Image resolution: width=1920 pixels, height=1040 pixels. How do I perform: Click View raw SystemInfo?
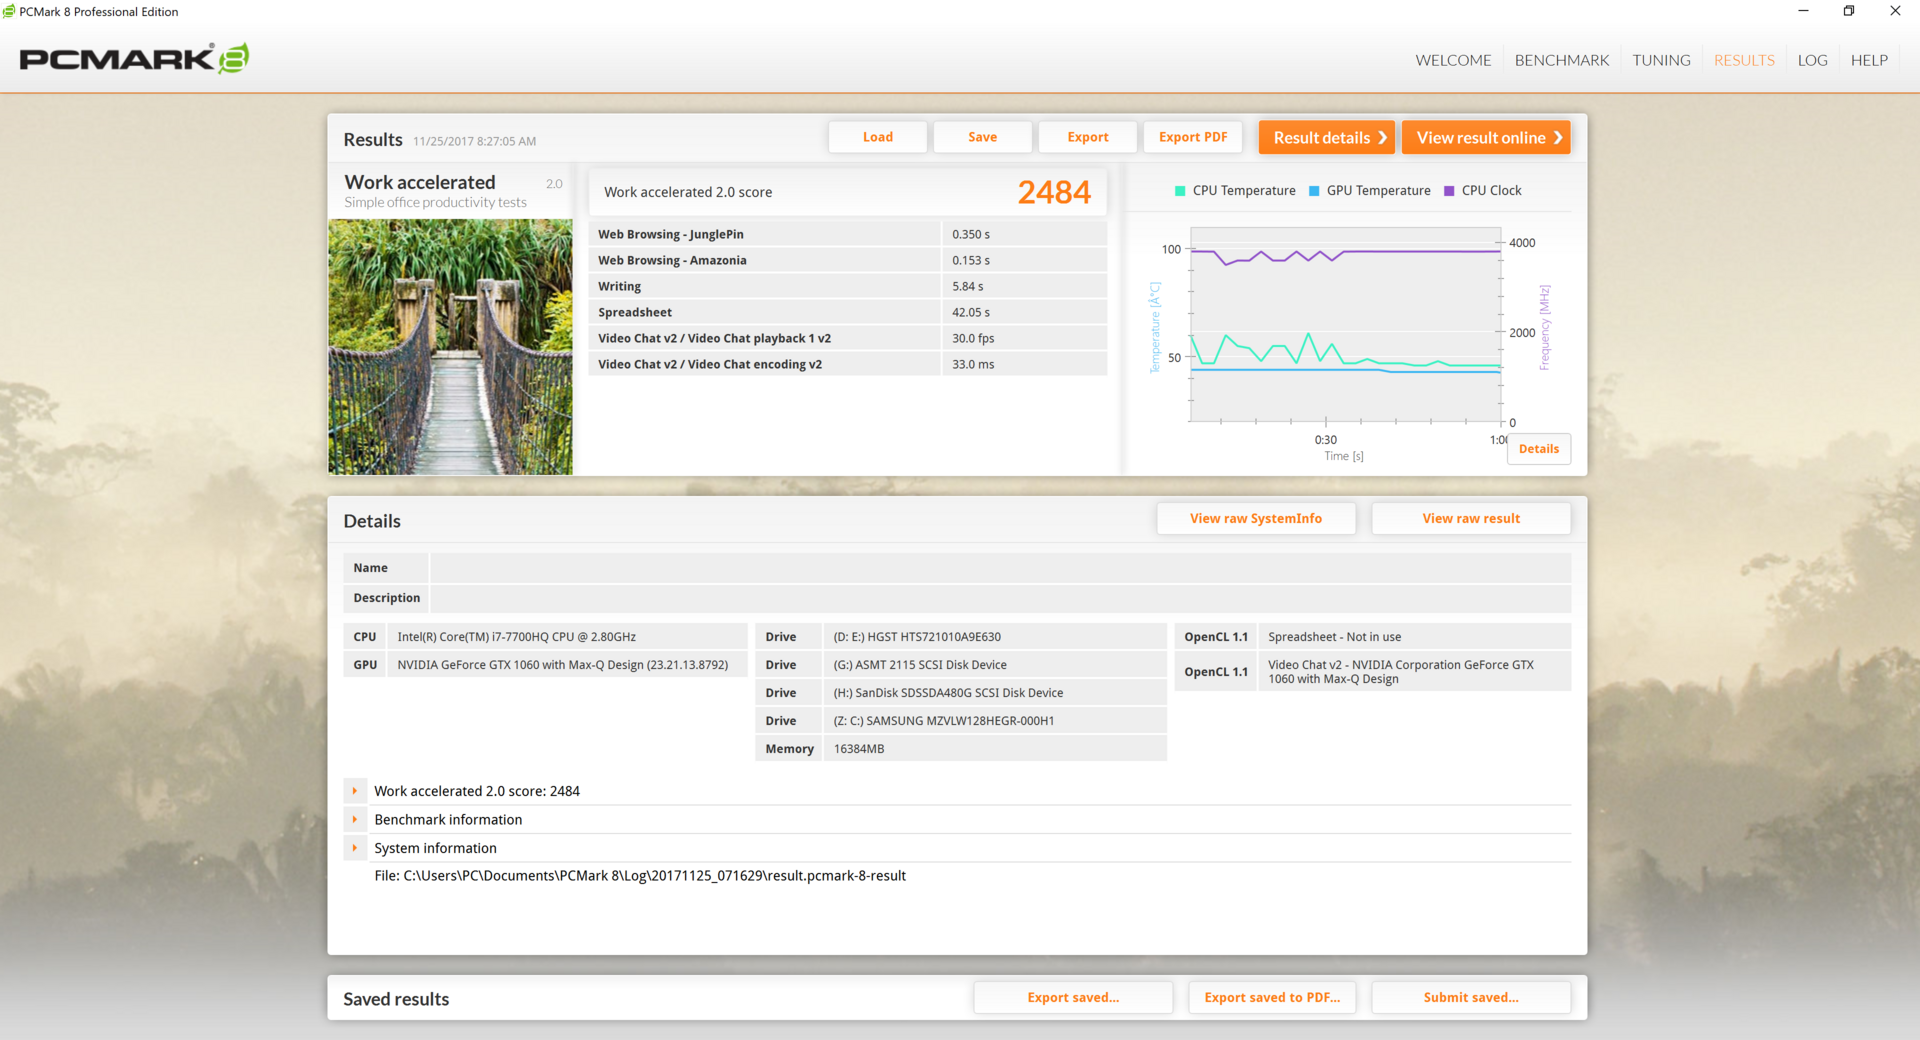click(x=1256, y=518)
